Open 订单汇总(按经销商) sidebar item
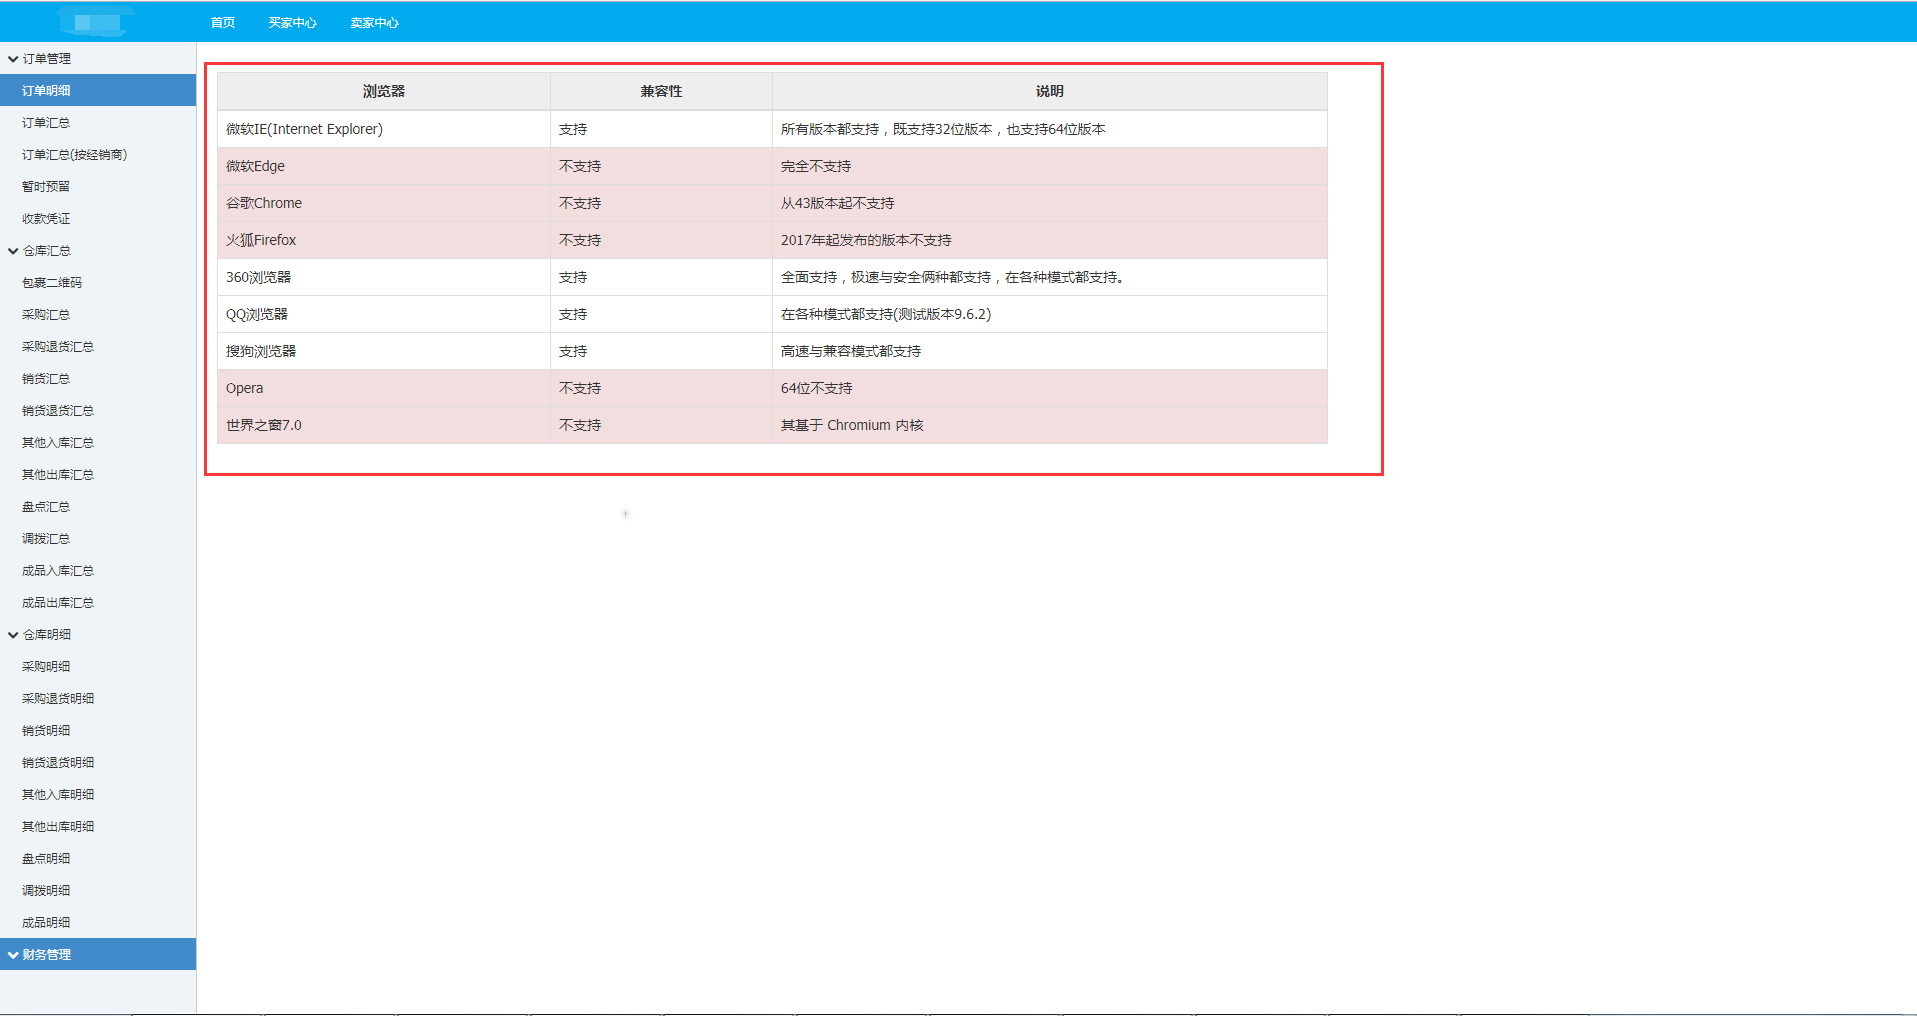Image resolution: width=1917 pixels, height=1016 pixels. pos(98,154)
